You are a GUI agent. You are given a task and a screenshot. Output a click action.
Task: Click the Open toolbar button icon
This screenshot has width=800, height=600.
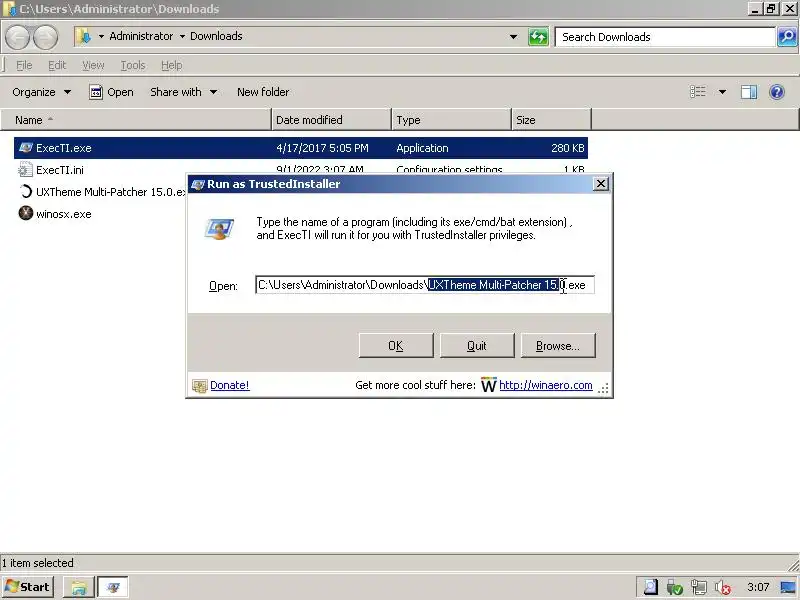click(x=96, y=92)
